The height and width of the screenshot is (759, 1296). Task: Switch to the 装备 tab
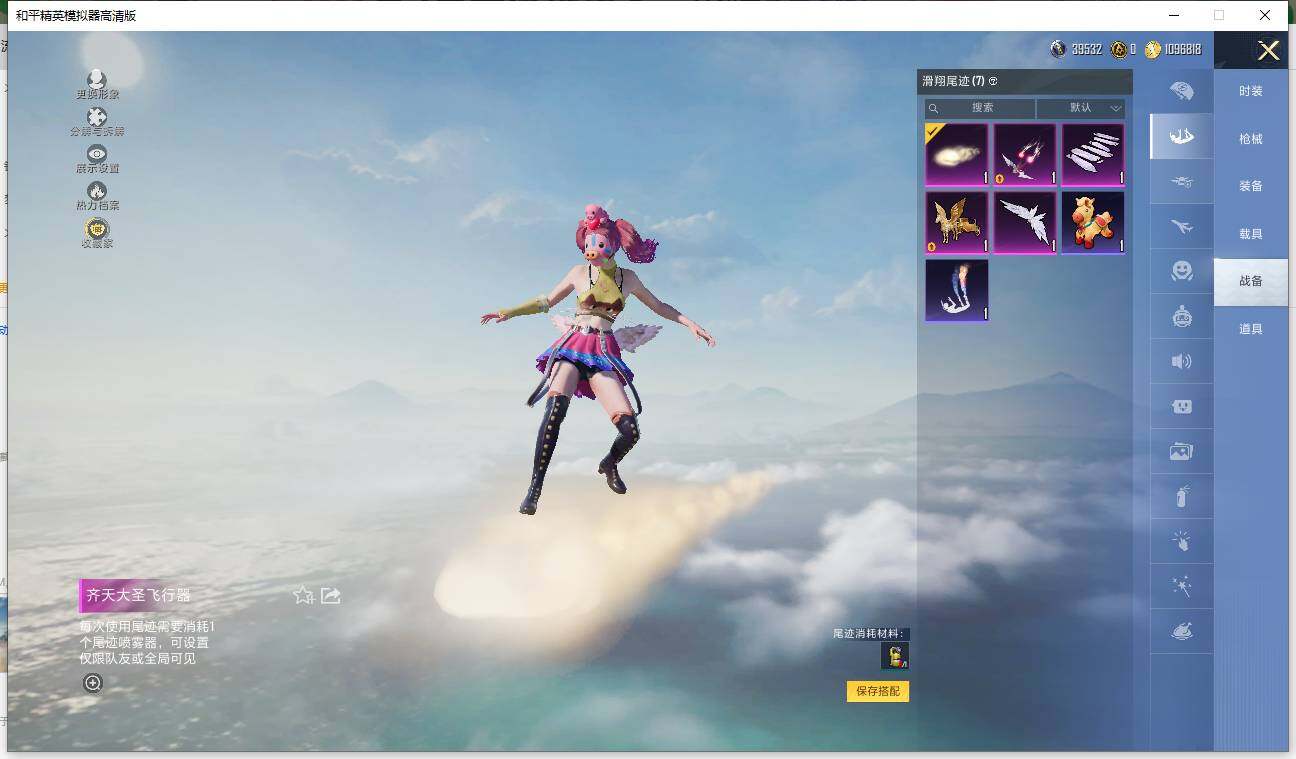pyautogui.click(x=1251, y=186)
